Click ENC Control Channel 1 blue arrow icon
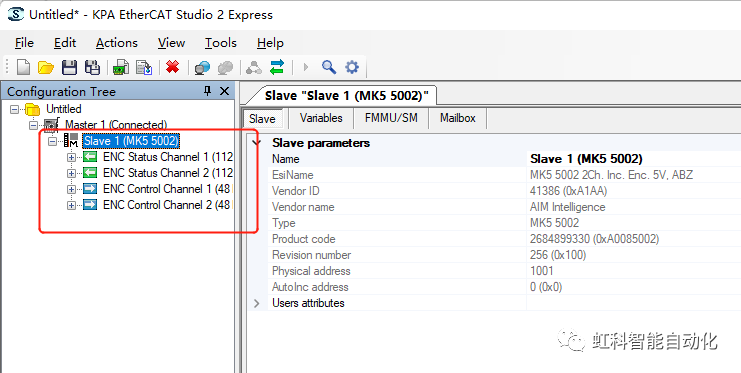Screen dimensions: 741x373 point(90,189)
